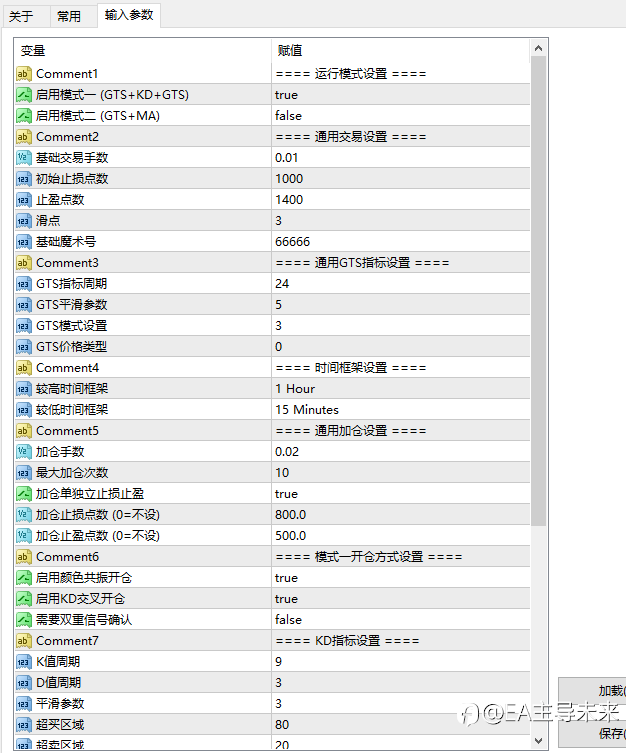626x753 pixels.
Task: Toggle 需要双重信号确认 false value
Action: (401, 620)
